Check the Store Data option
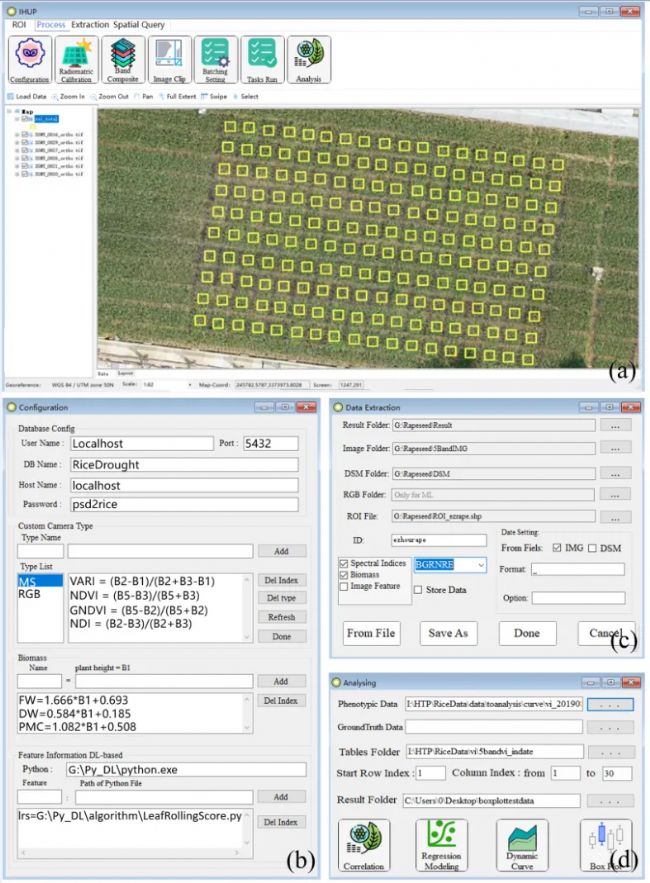The image size is (650, 883). coord(418,590)
